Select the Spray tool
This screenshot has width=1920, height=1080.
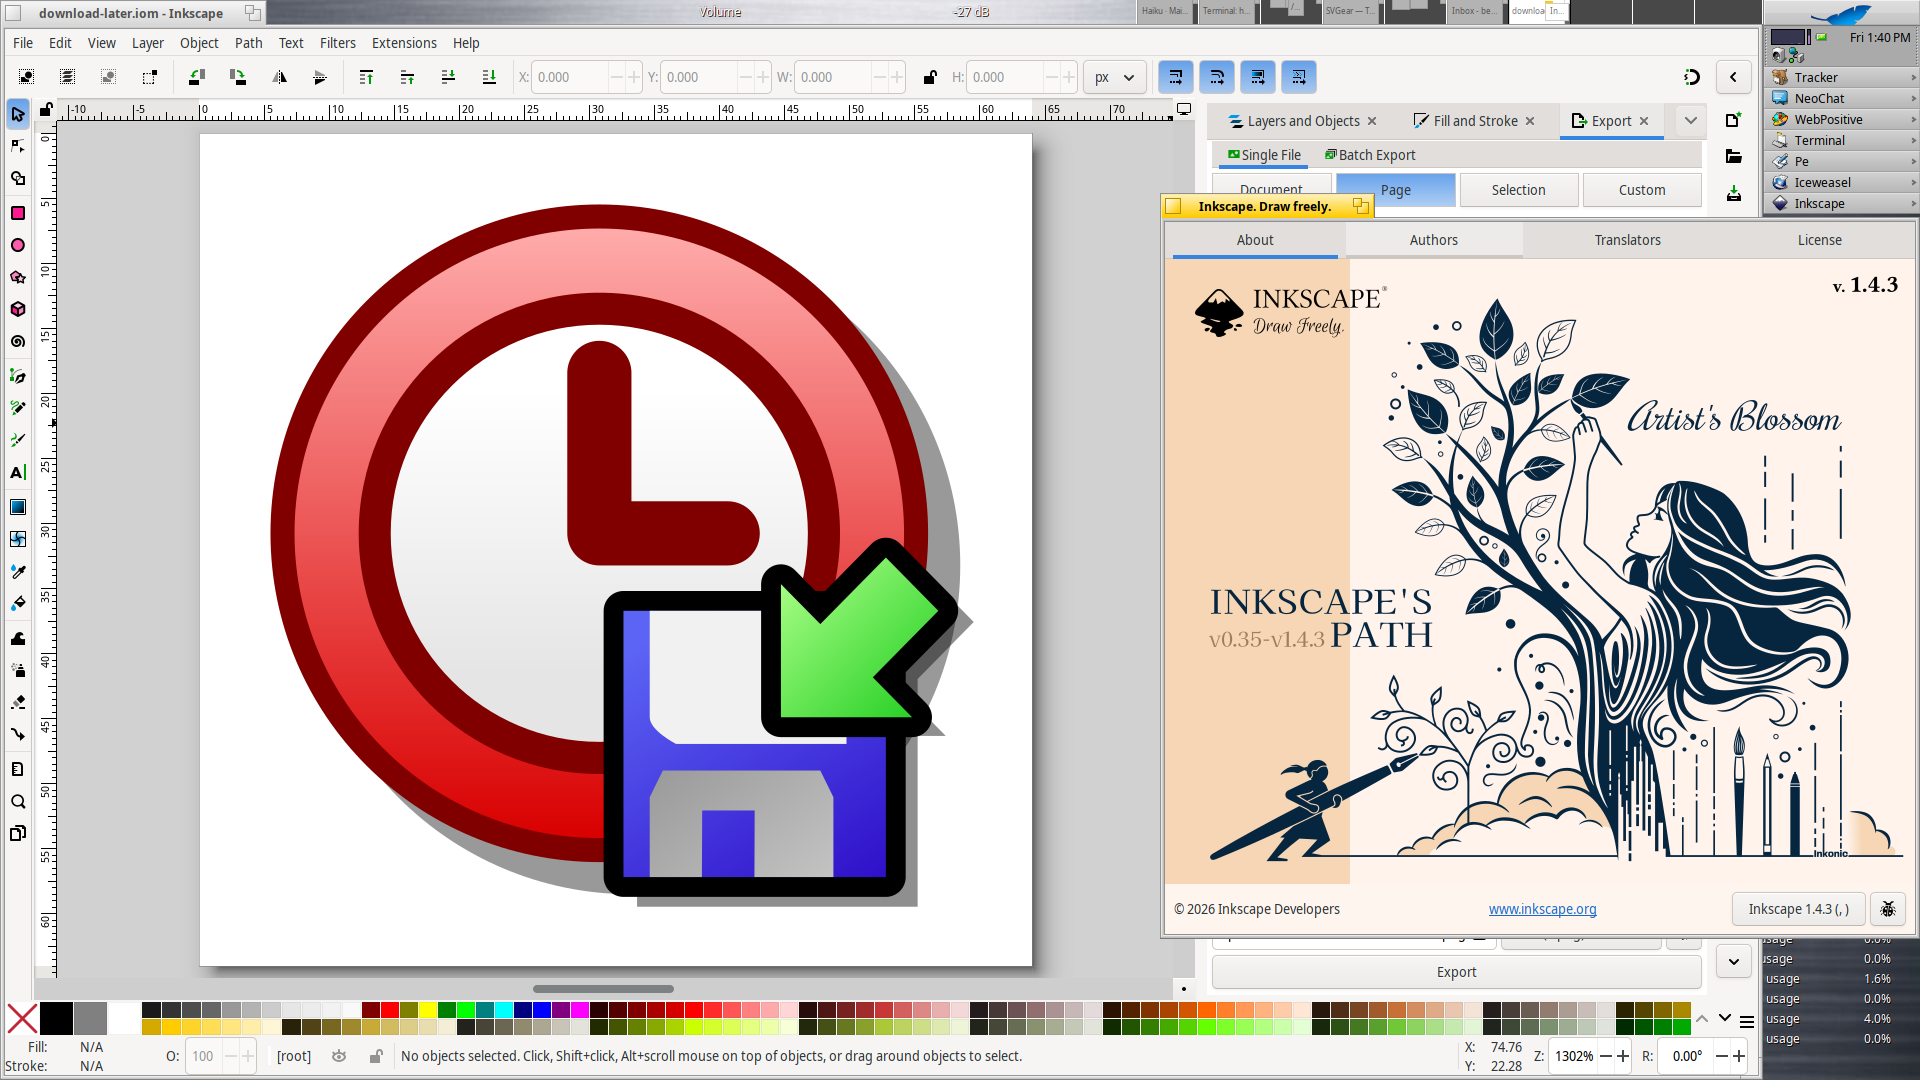point(18,670)
